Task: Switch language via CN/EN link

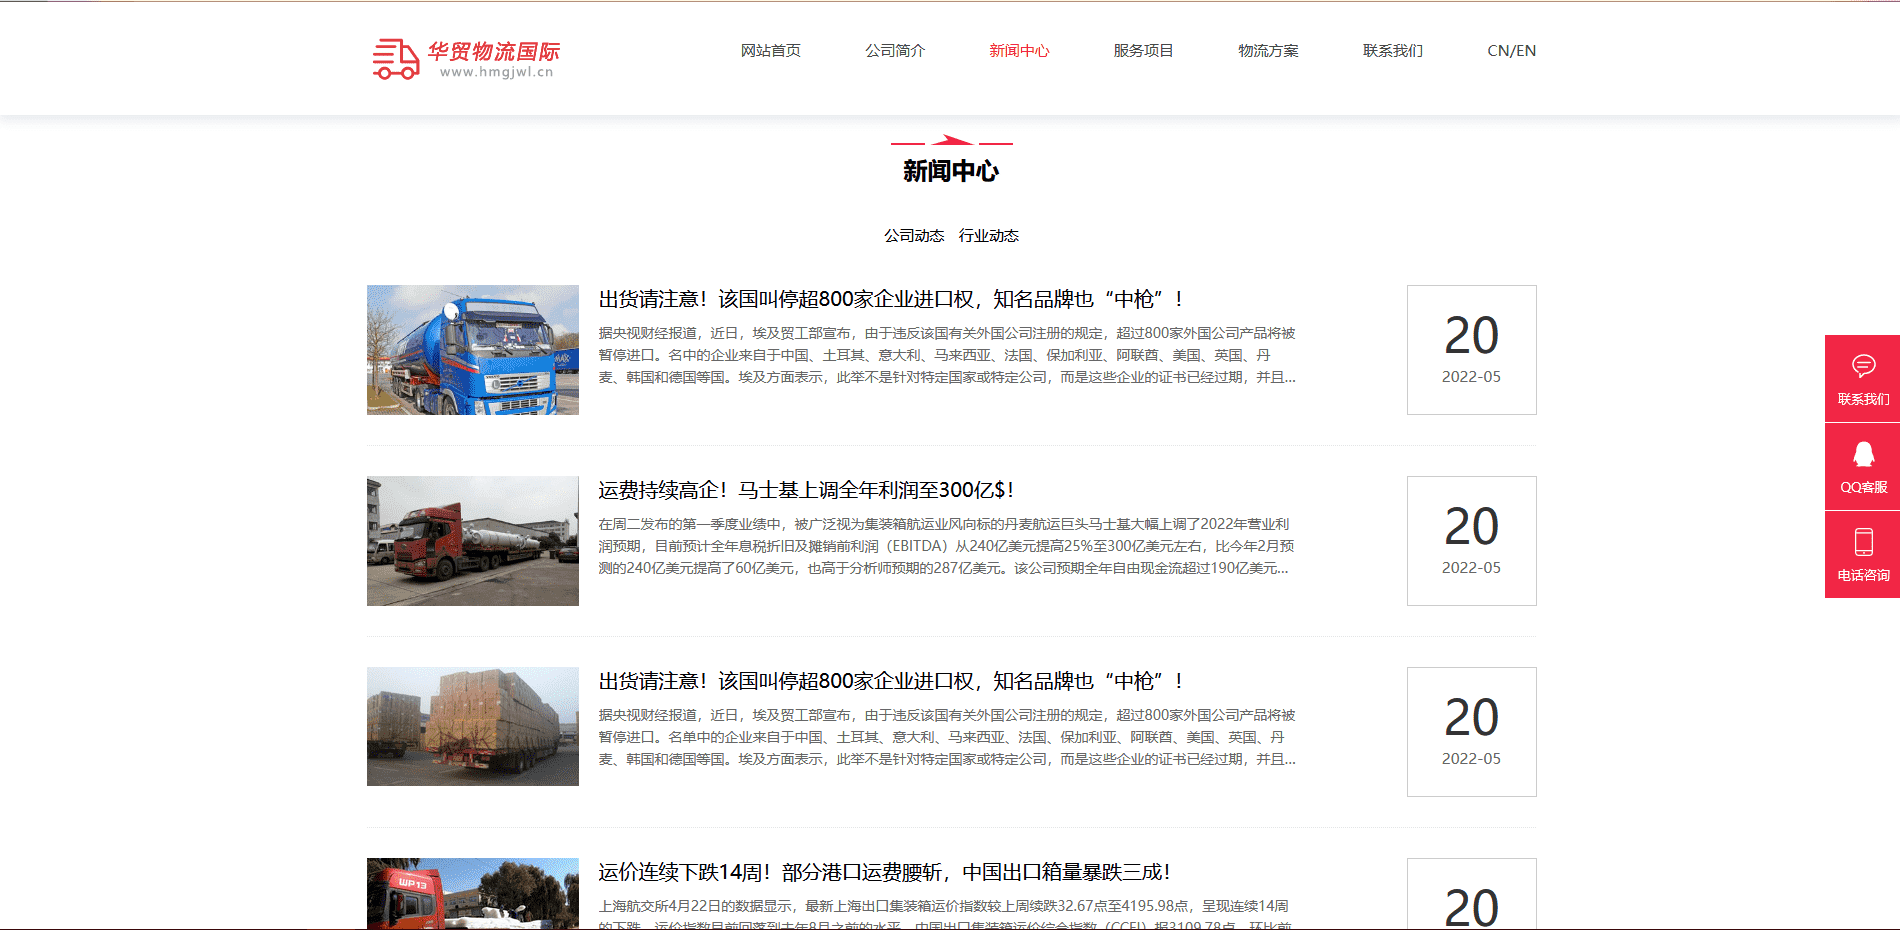Action: point(1511,51)
